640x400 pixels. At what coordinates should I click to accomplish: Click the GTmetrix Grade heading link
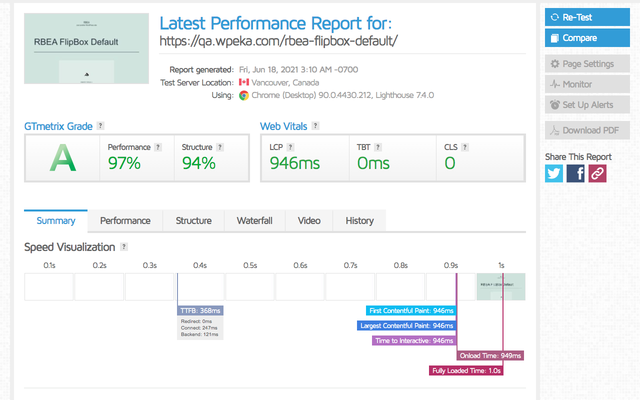coord(58,126)
